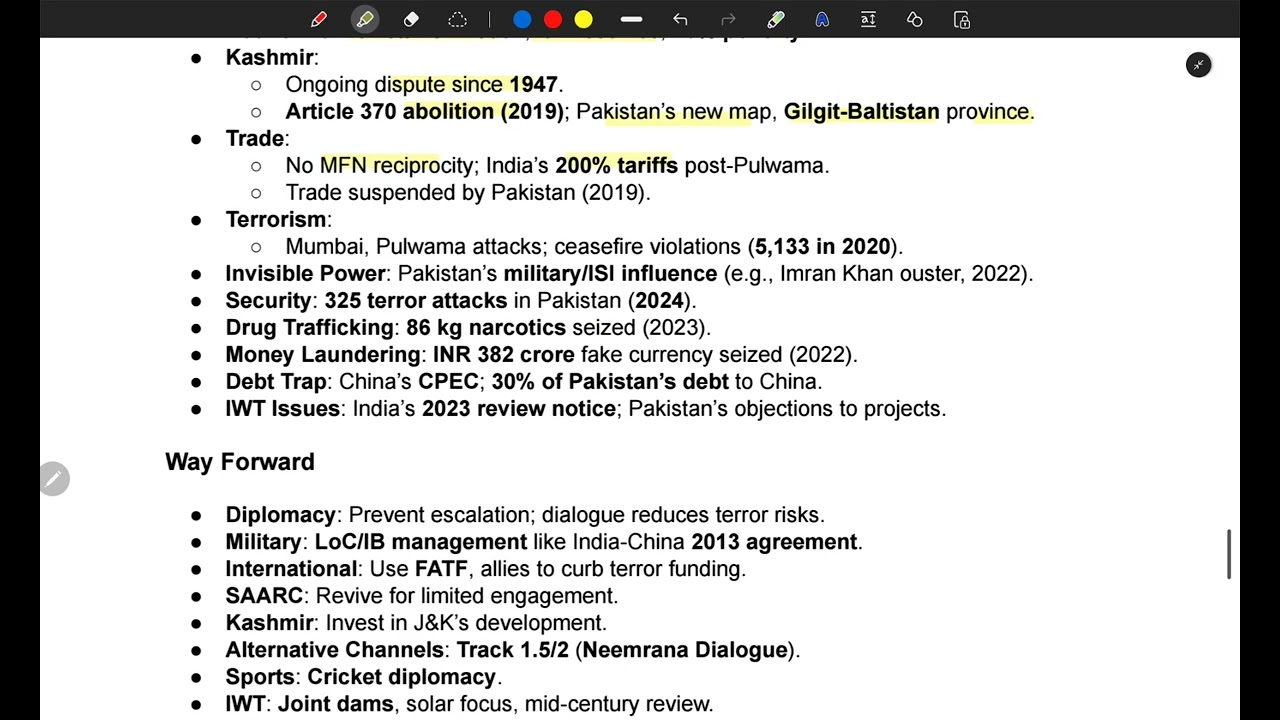Viewport: 1280px width, 720px height.
Task: Click the '200% tariffs' bold text
Action: pyautogui.click(x=616, y=166)
